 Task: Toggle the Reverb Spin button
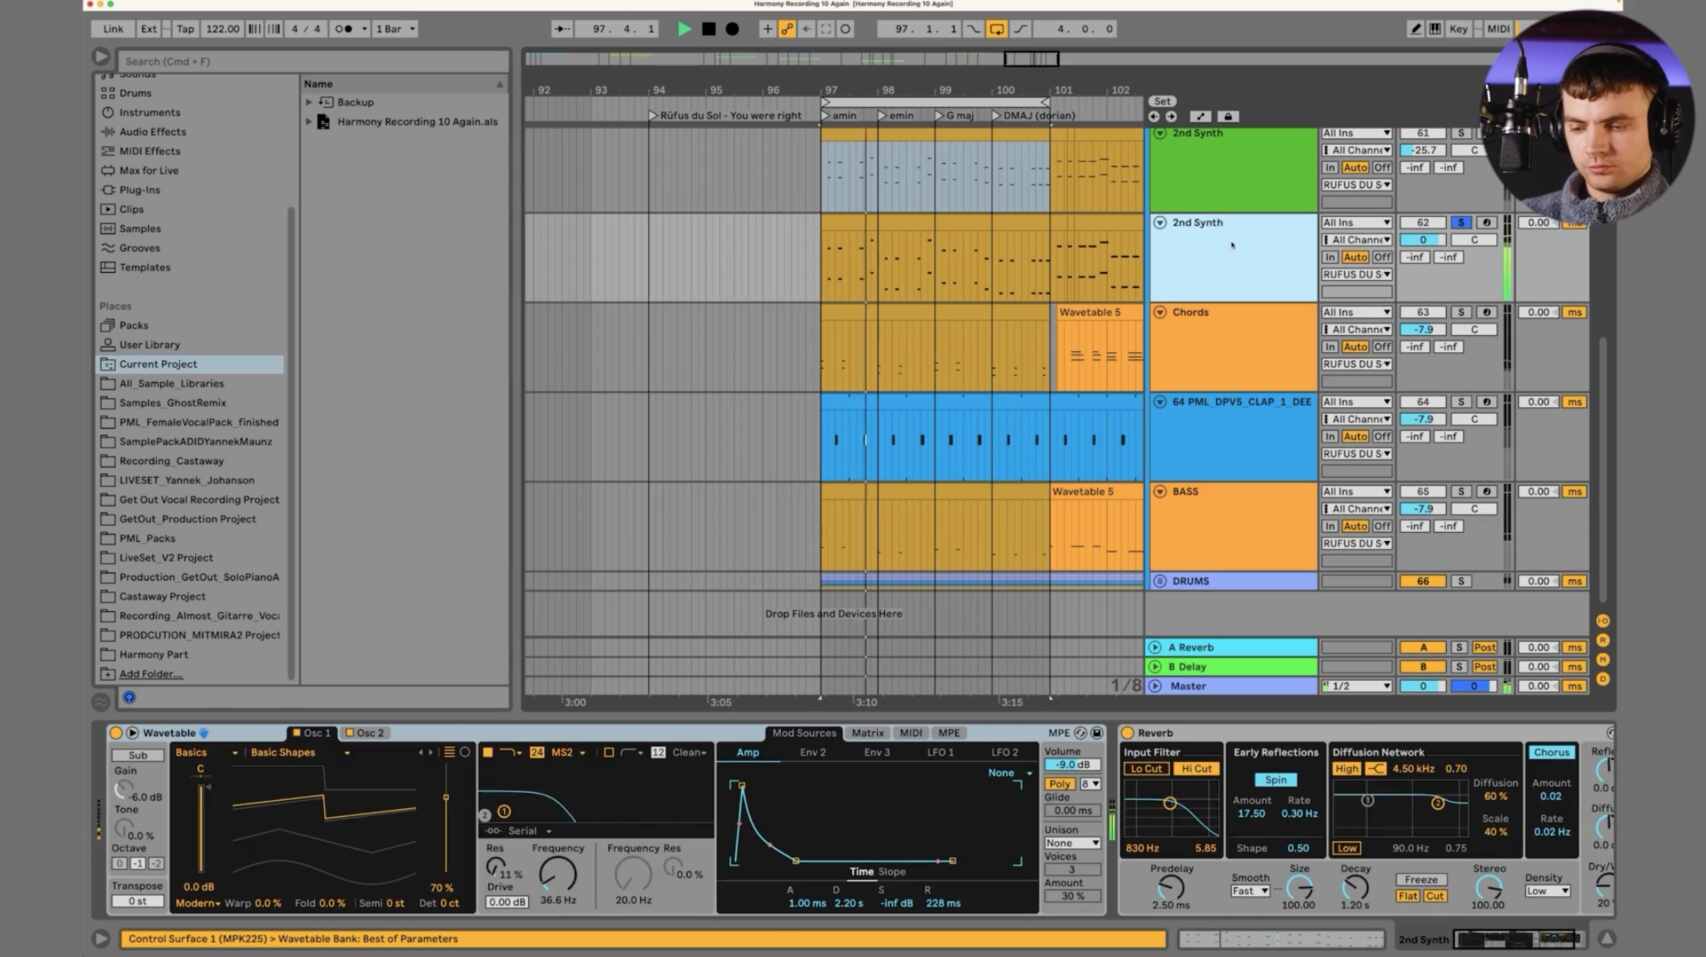pos(1275,780)
